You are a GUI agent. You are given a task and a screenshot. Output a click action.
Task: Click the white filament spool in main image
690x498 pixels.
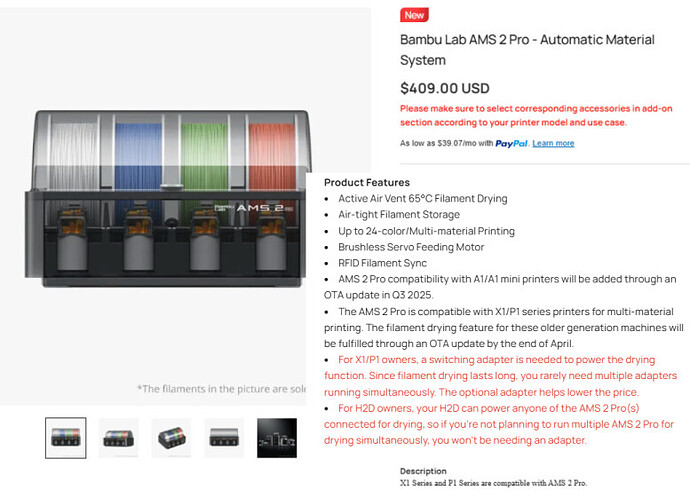[x=74, y=156]
